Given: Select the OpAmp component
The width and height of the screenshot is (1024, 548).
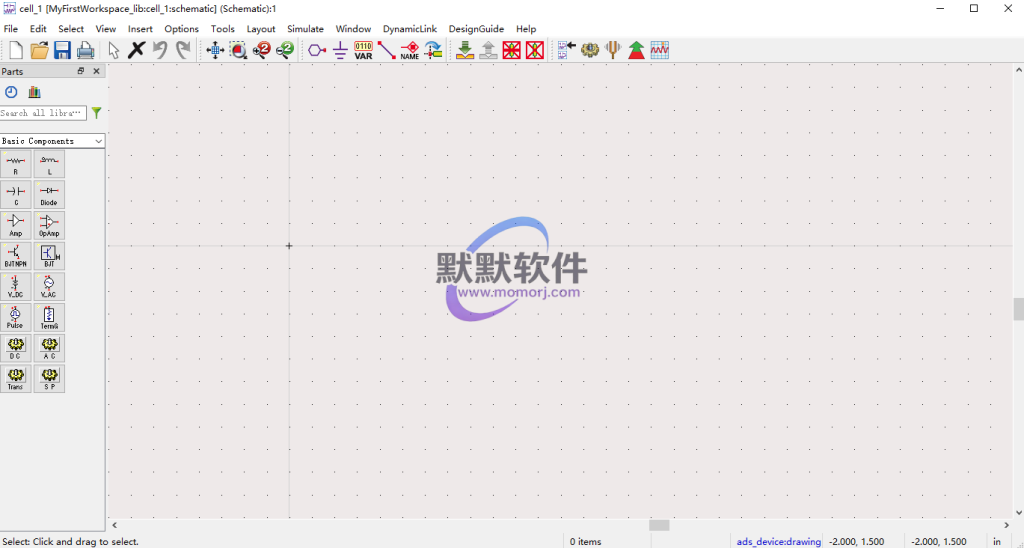Looking at the screenshot, I should click(49, 226).
